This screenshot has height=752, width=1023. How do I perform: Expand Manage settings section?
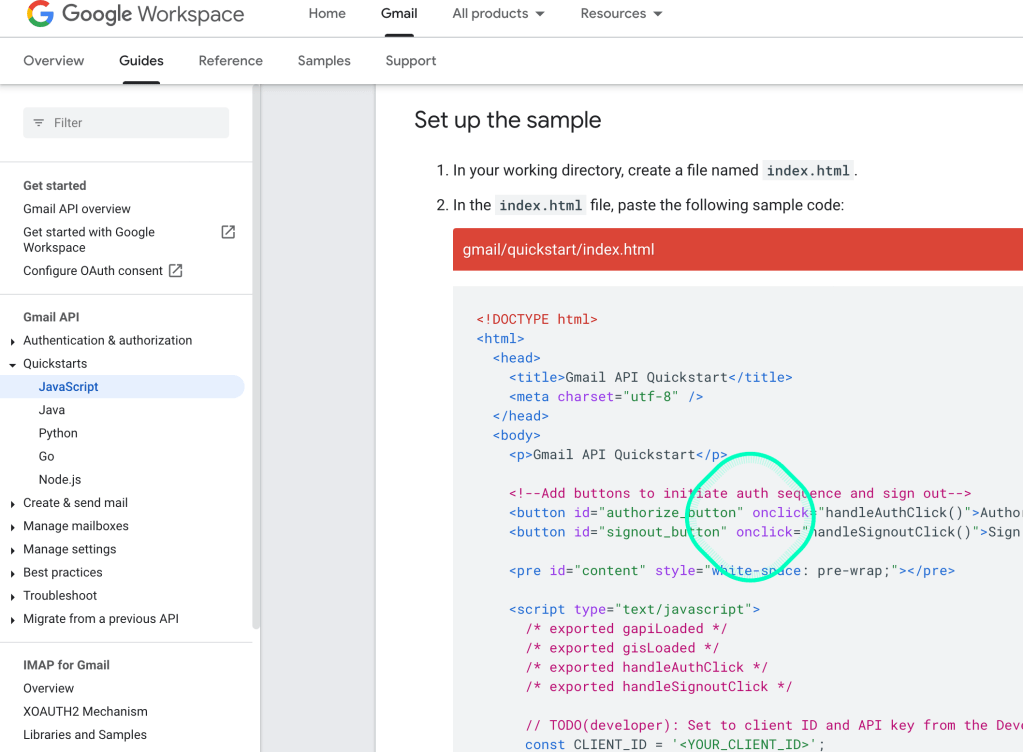point(12,550)
